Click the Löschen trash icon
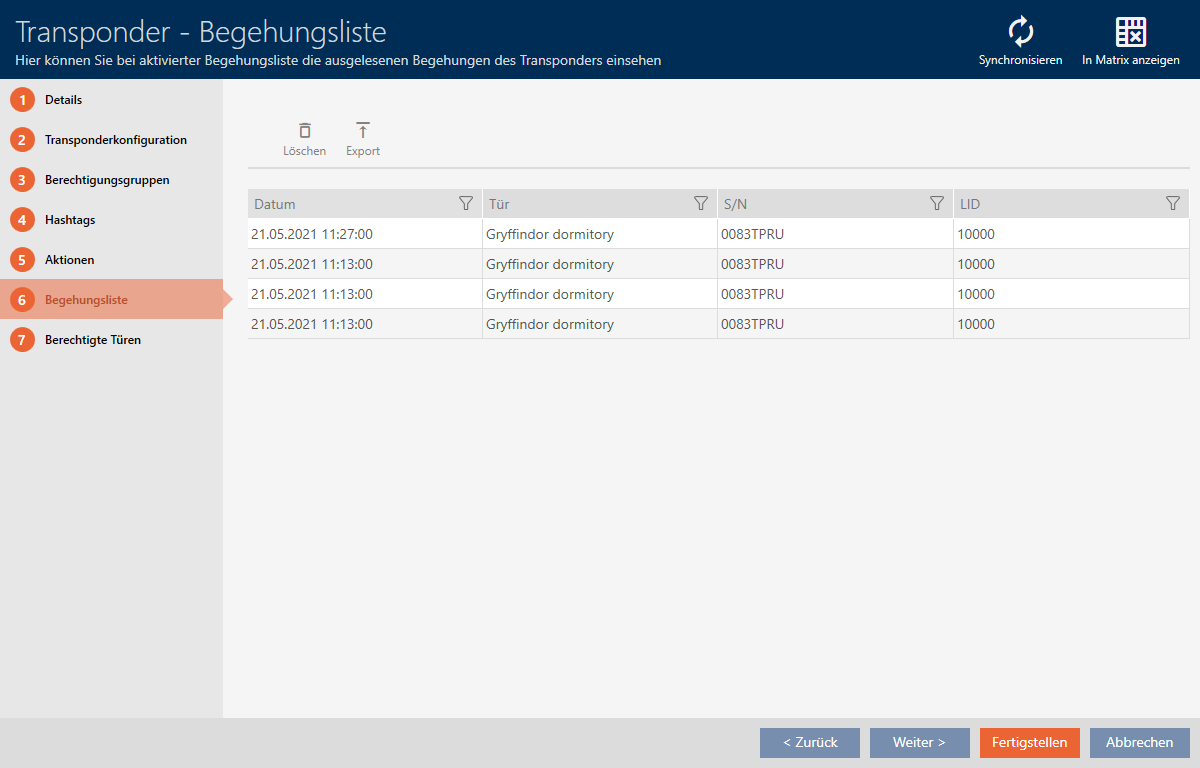Viewport: 1200px width, 768px height. tap(304, 131)
